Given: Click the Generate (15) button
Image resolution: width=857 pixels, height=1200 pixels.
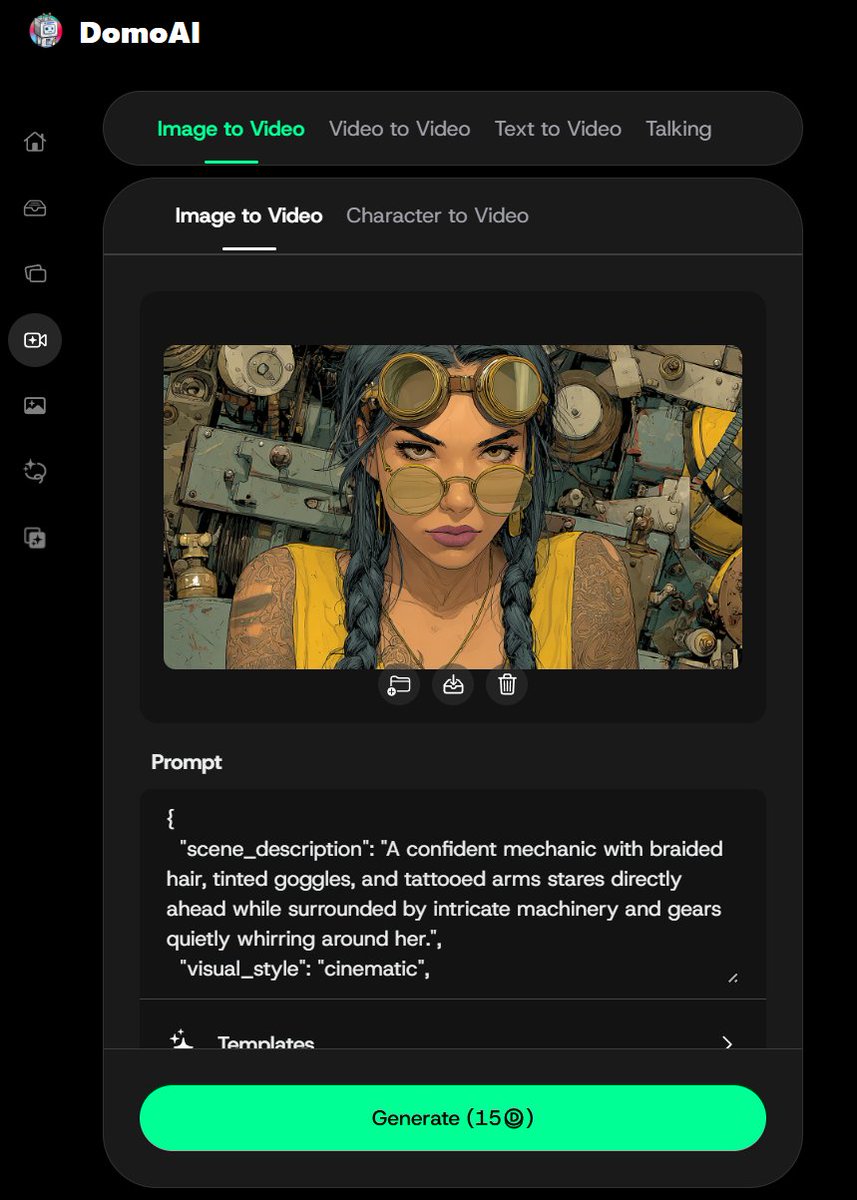Looking at the screenshot, I should tap(453, 1118).
